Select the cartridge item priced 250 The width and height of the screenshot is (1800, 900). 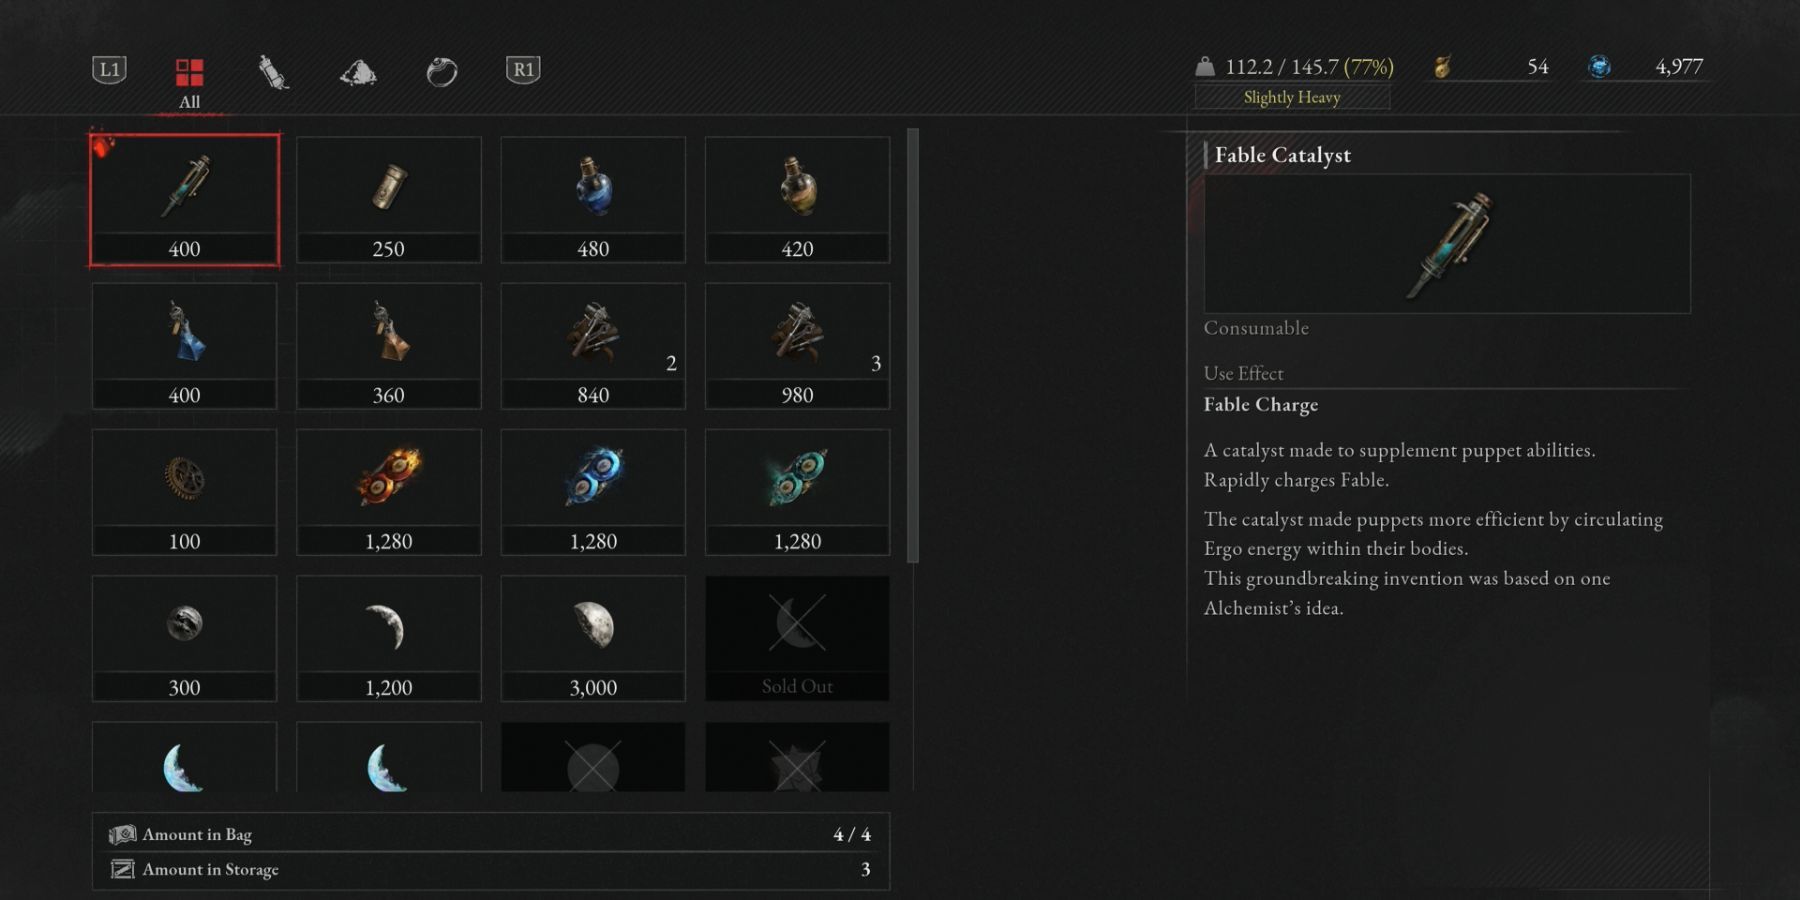388,200
